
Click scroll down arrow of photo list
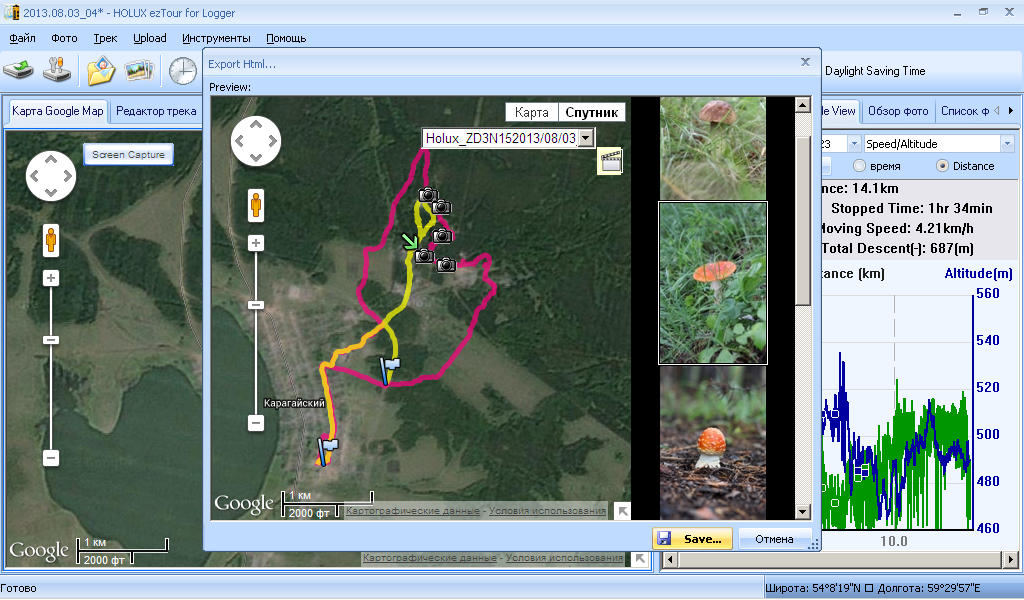point(803,512)
